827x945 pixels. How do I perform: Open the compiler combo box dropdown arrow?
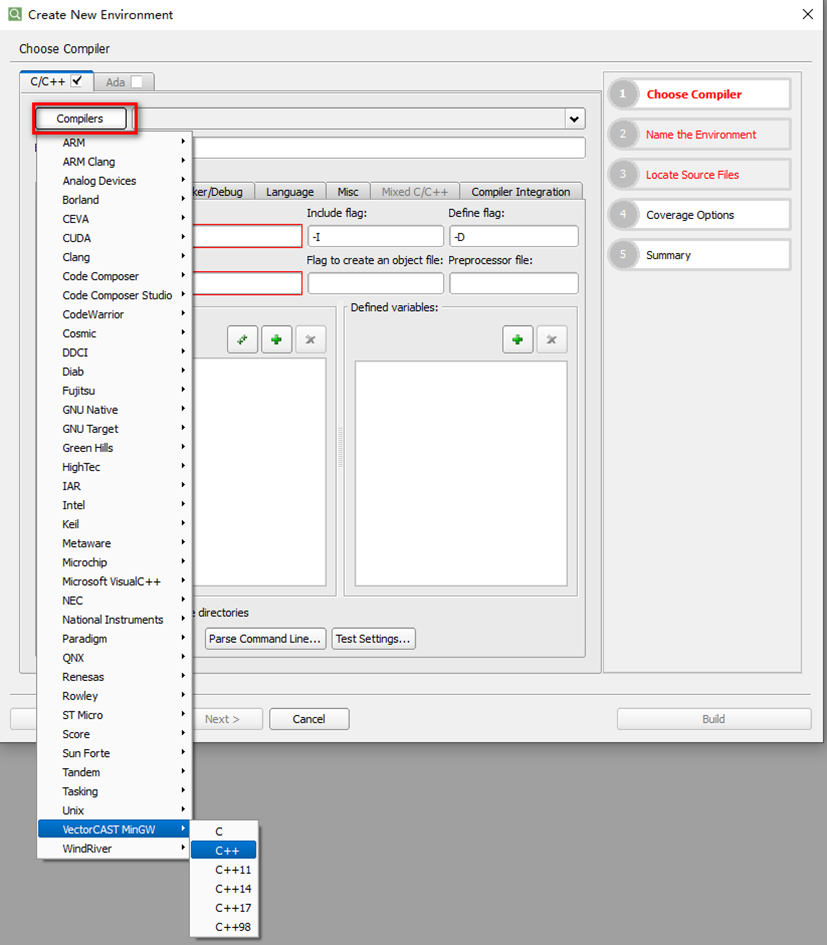pyautogui.click(x=574, y=119)
